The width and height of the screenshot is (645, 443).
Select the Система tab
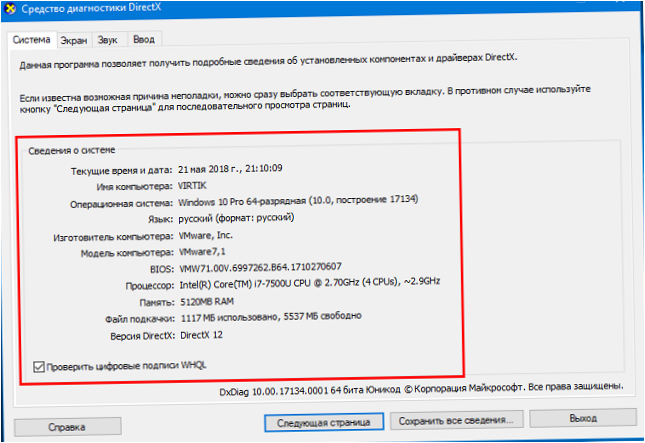32,40
